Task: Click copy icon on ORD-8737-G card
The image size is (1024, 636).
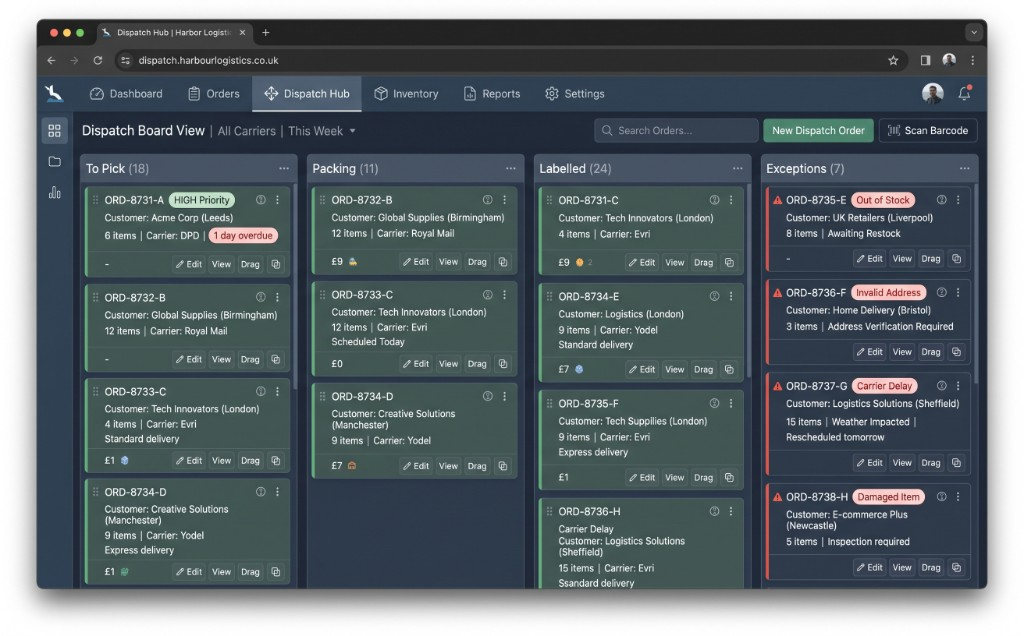Action: [x=956, y=462]
